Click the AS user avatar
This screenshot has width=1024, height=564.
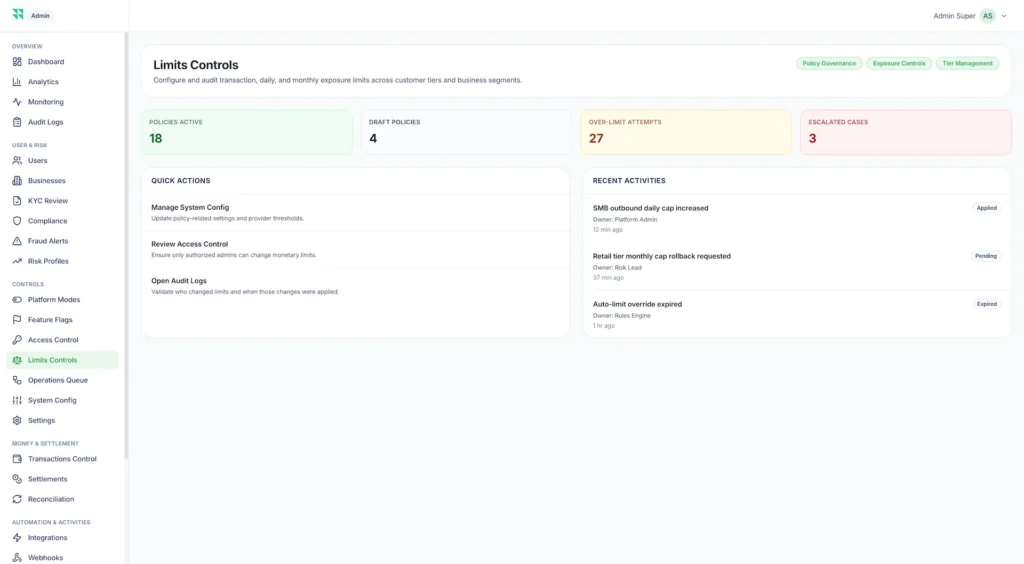(987, 16)
